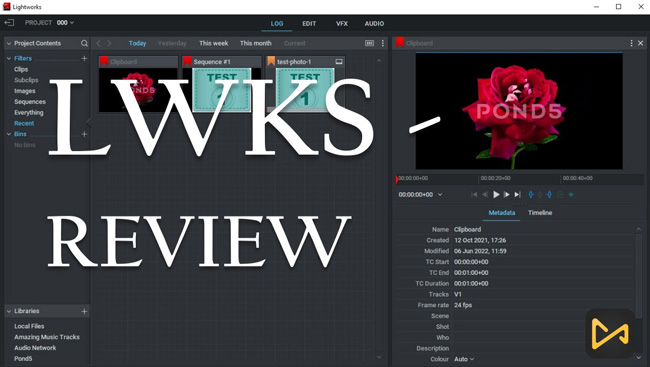Add a cue marker with diamond icon

571,194
